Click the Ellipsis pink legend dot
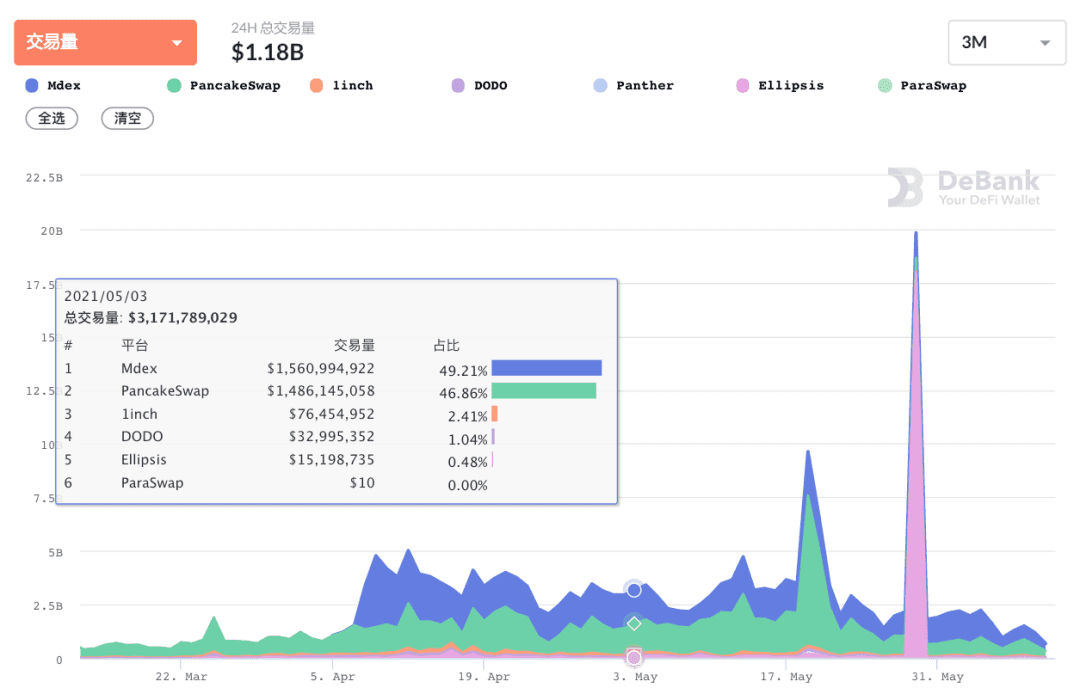The width and height of the screenshot is (1080, 700). pos(742,85)
